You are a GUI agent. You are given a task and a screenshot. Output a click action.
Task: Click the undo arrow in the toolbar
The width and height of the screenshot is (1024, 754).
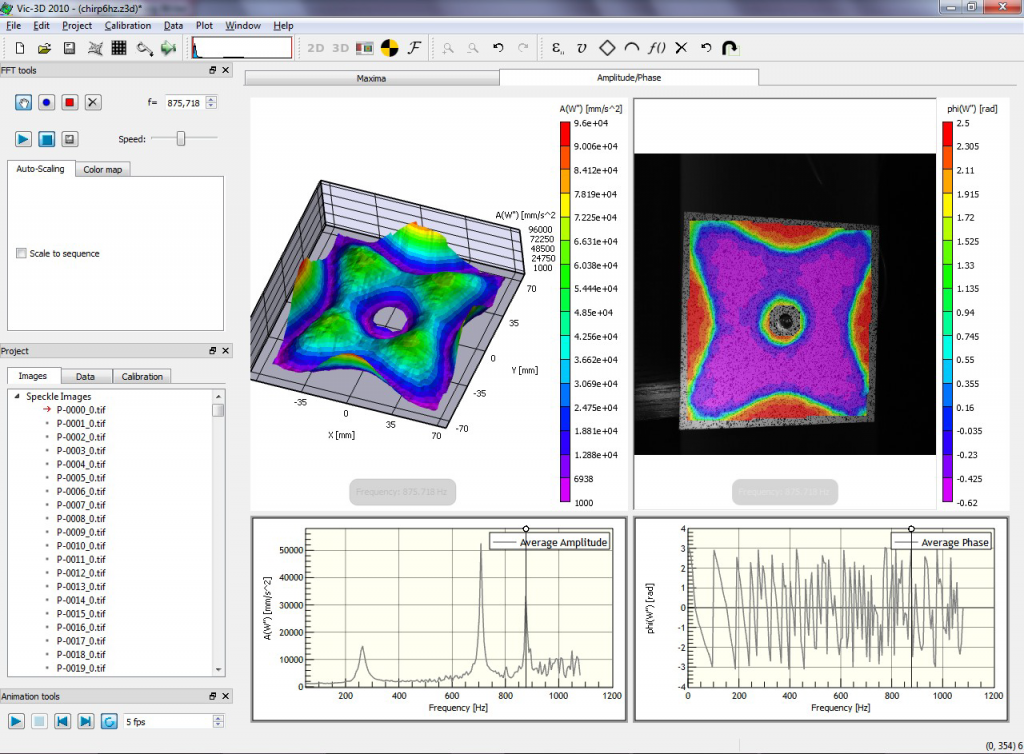click(498, 47)
